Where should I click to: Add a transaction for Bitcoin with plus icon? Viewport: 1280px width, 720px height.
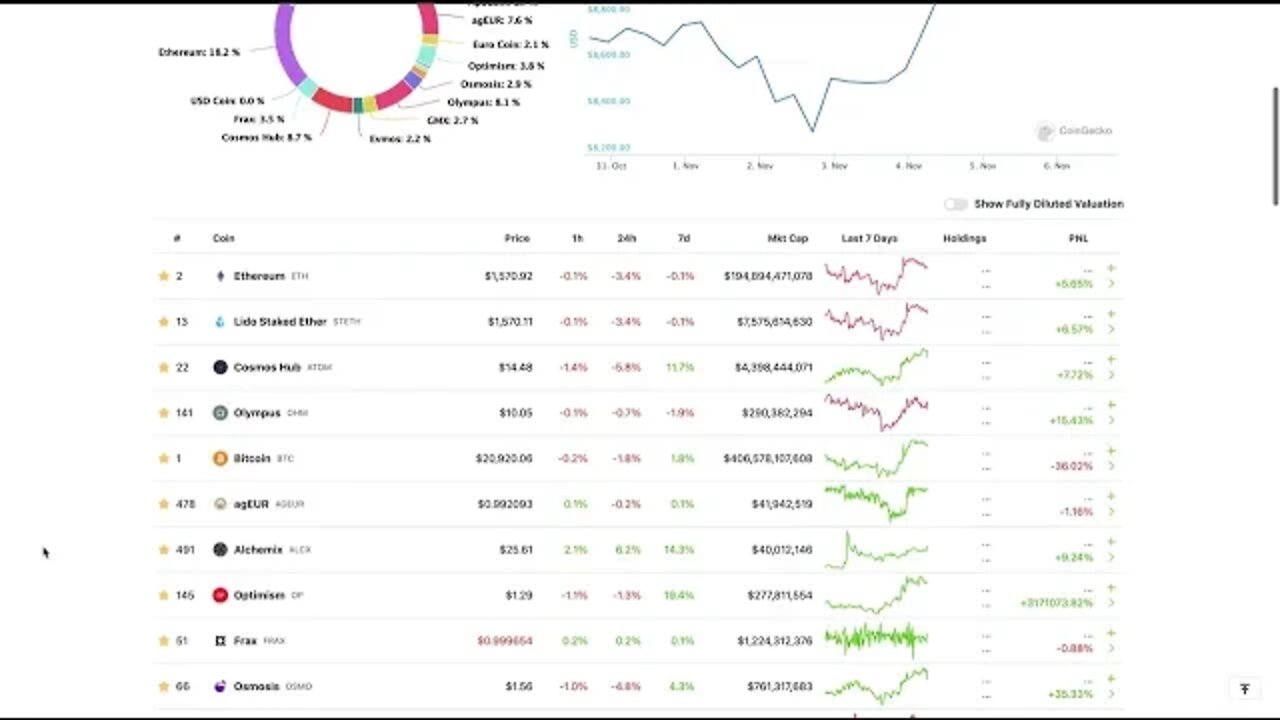click(1111, 451)
